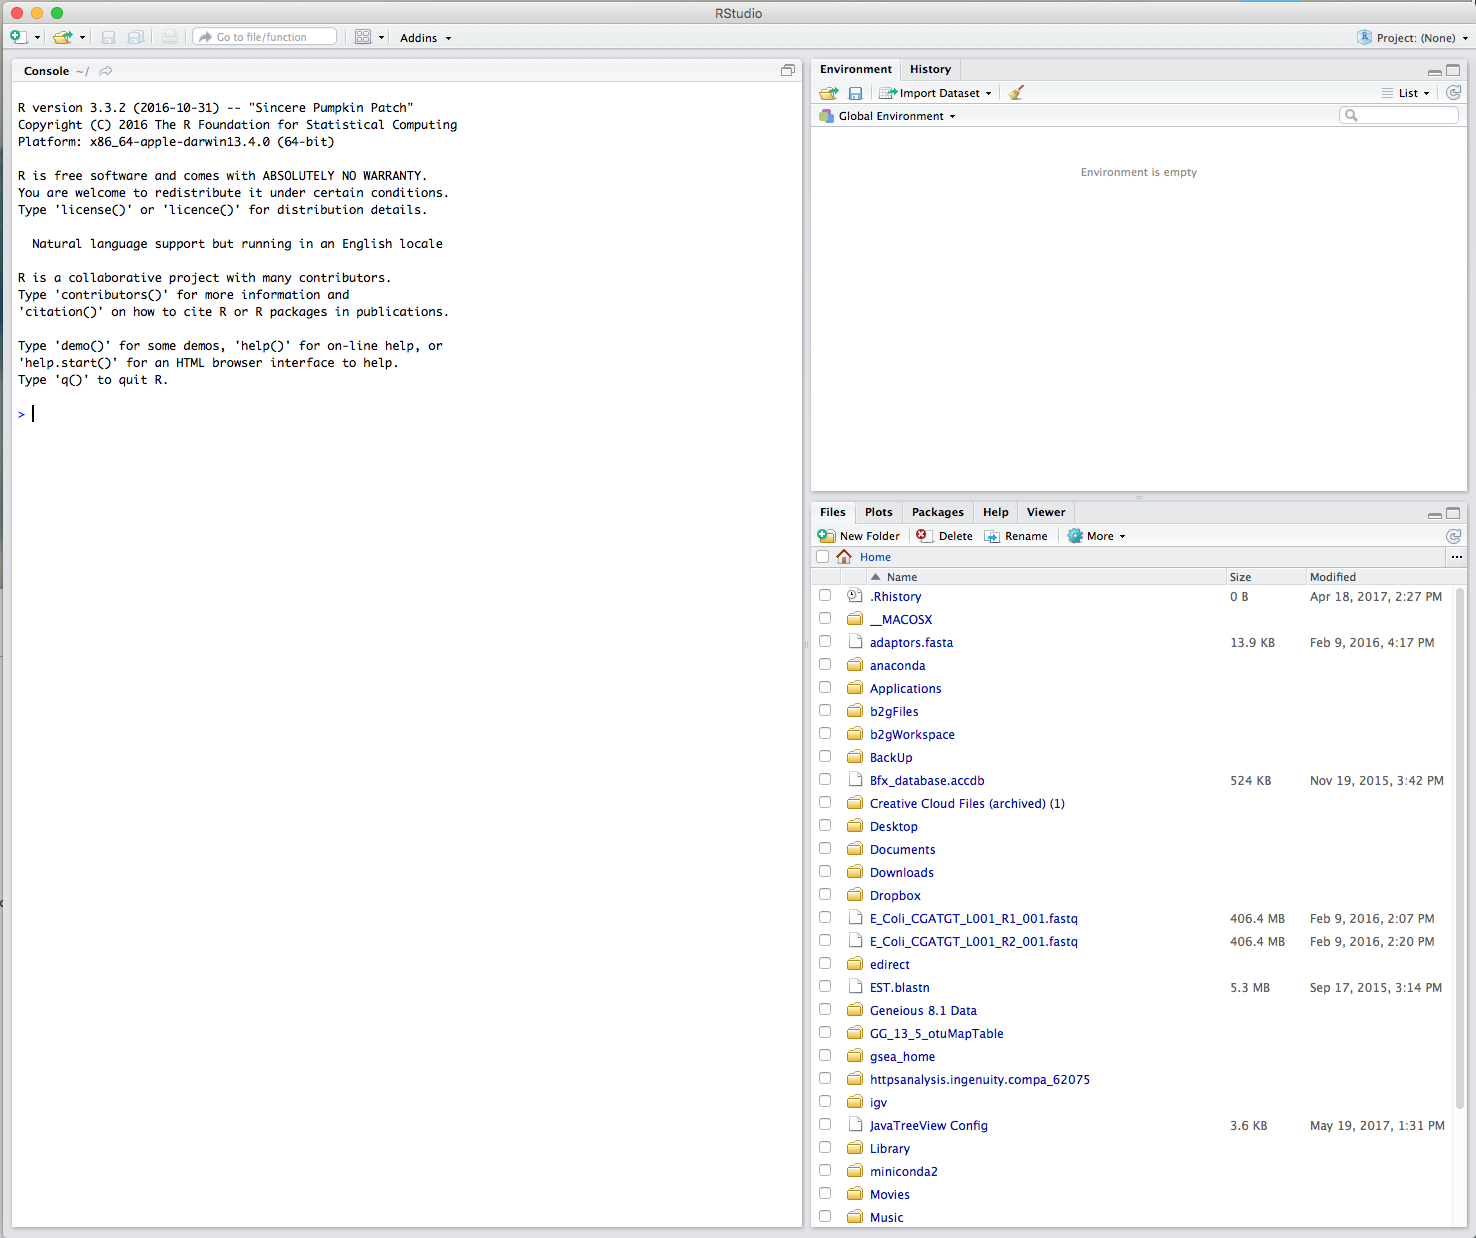Viewport: 1476px width, 1238px height.
Task: Open the Global Environment dropdown
Action: [x=887, y=116]
